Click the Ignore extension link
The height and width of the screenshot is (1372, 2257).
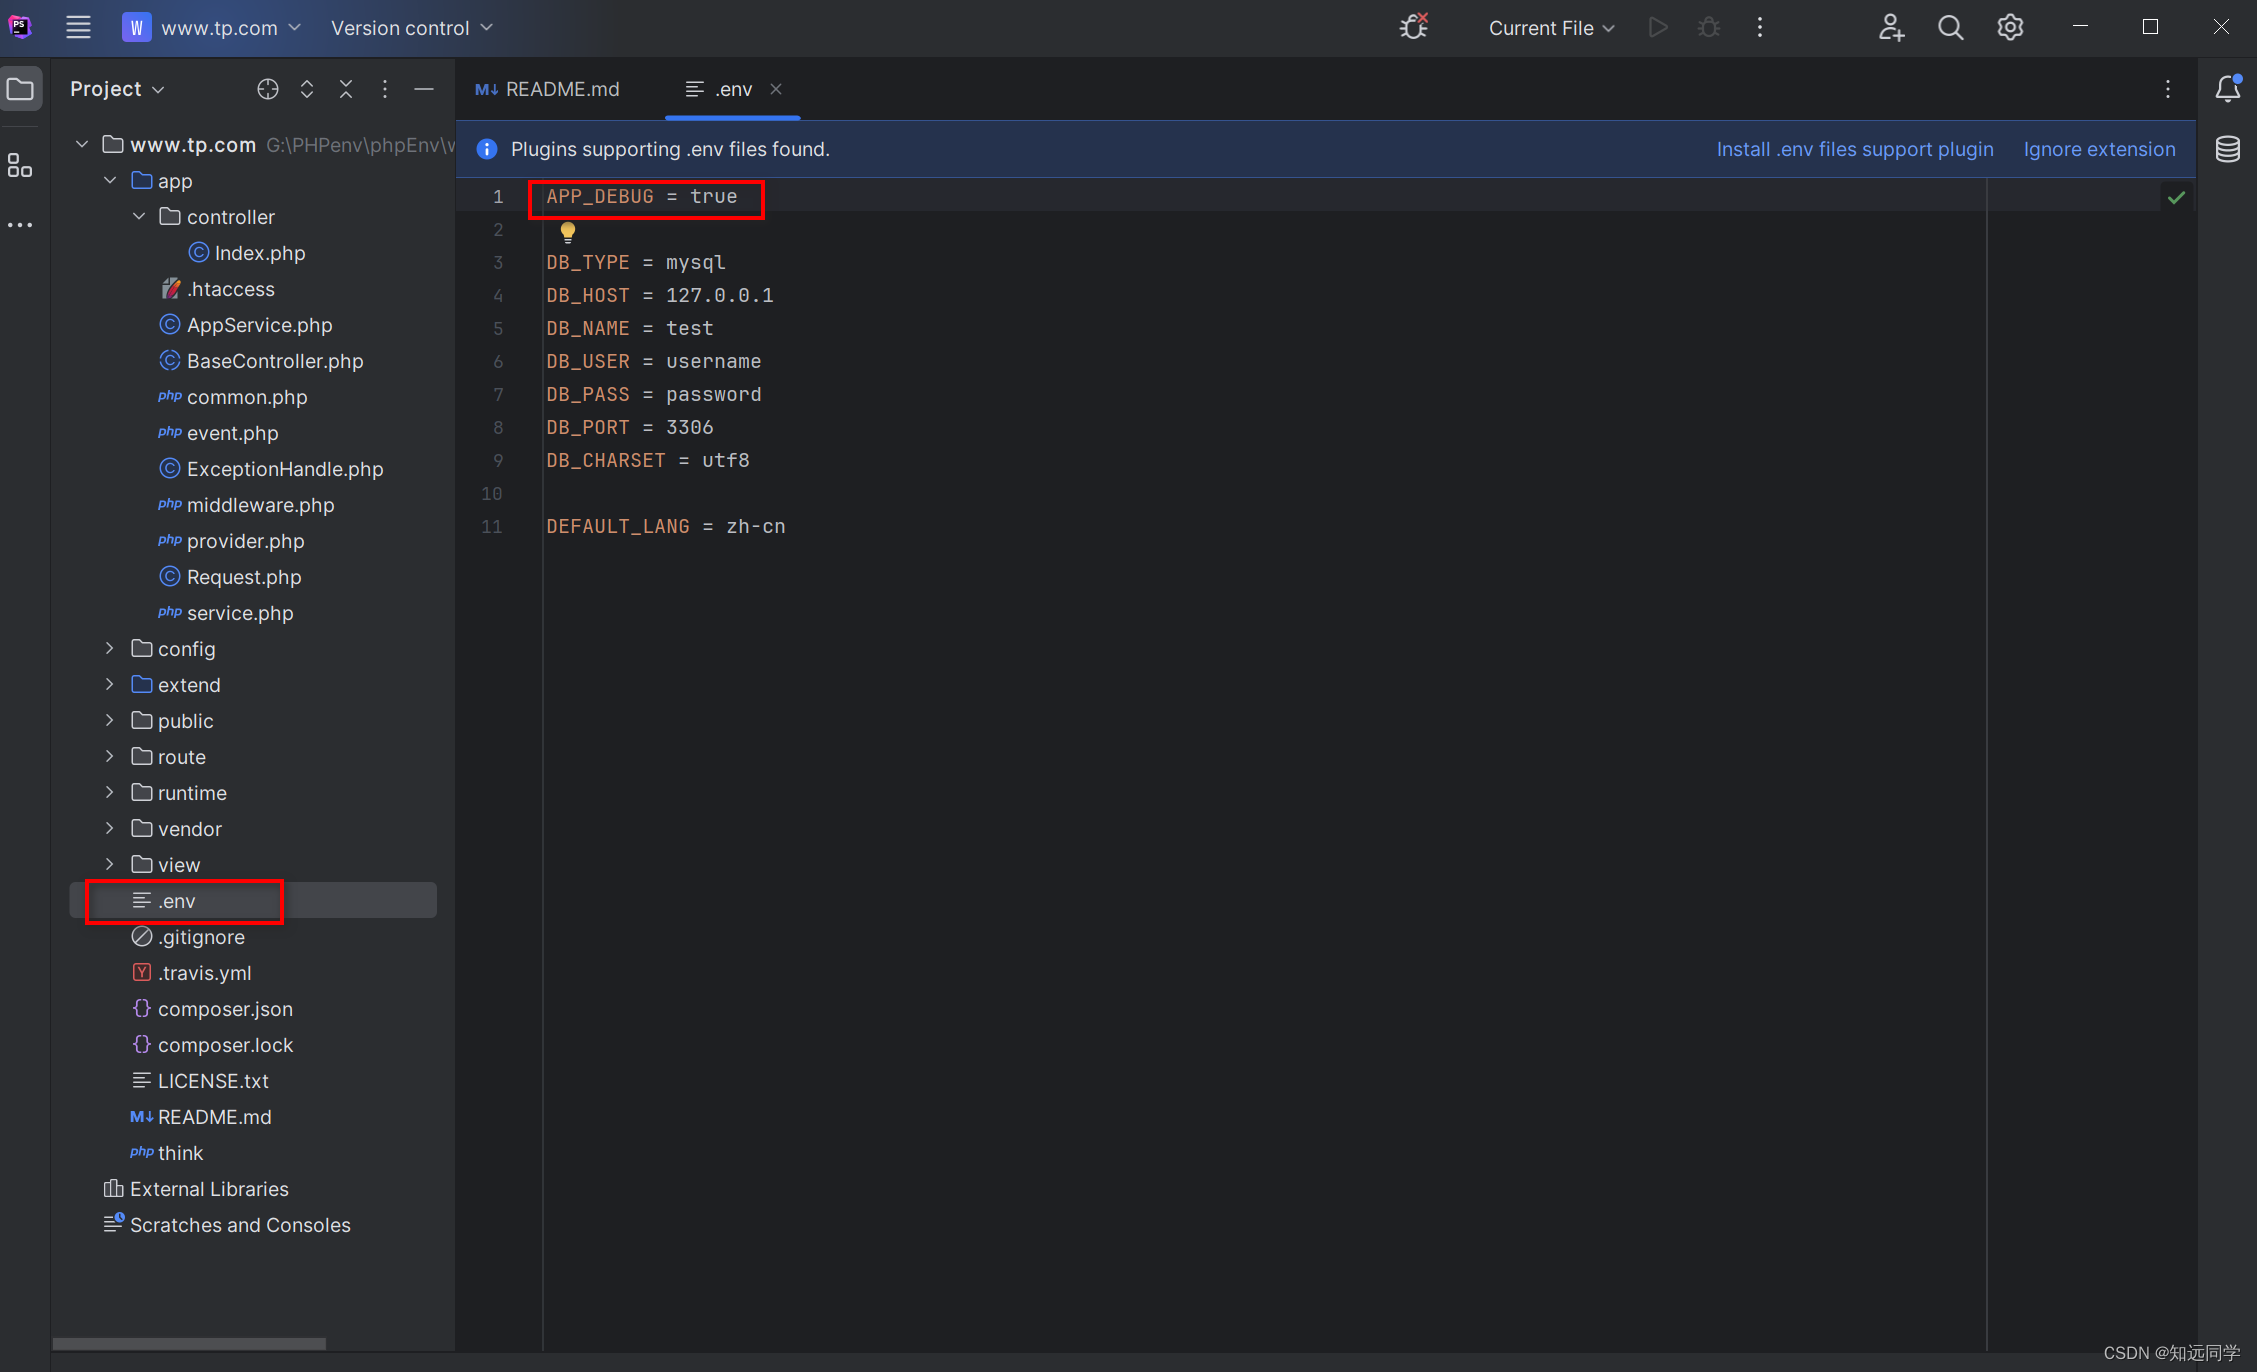[2099, 149]
